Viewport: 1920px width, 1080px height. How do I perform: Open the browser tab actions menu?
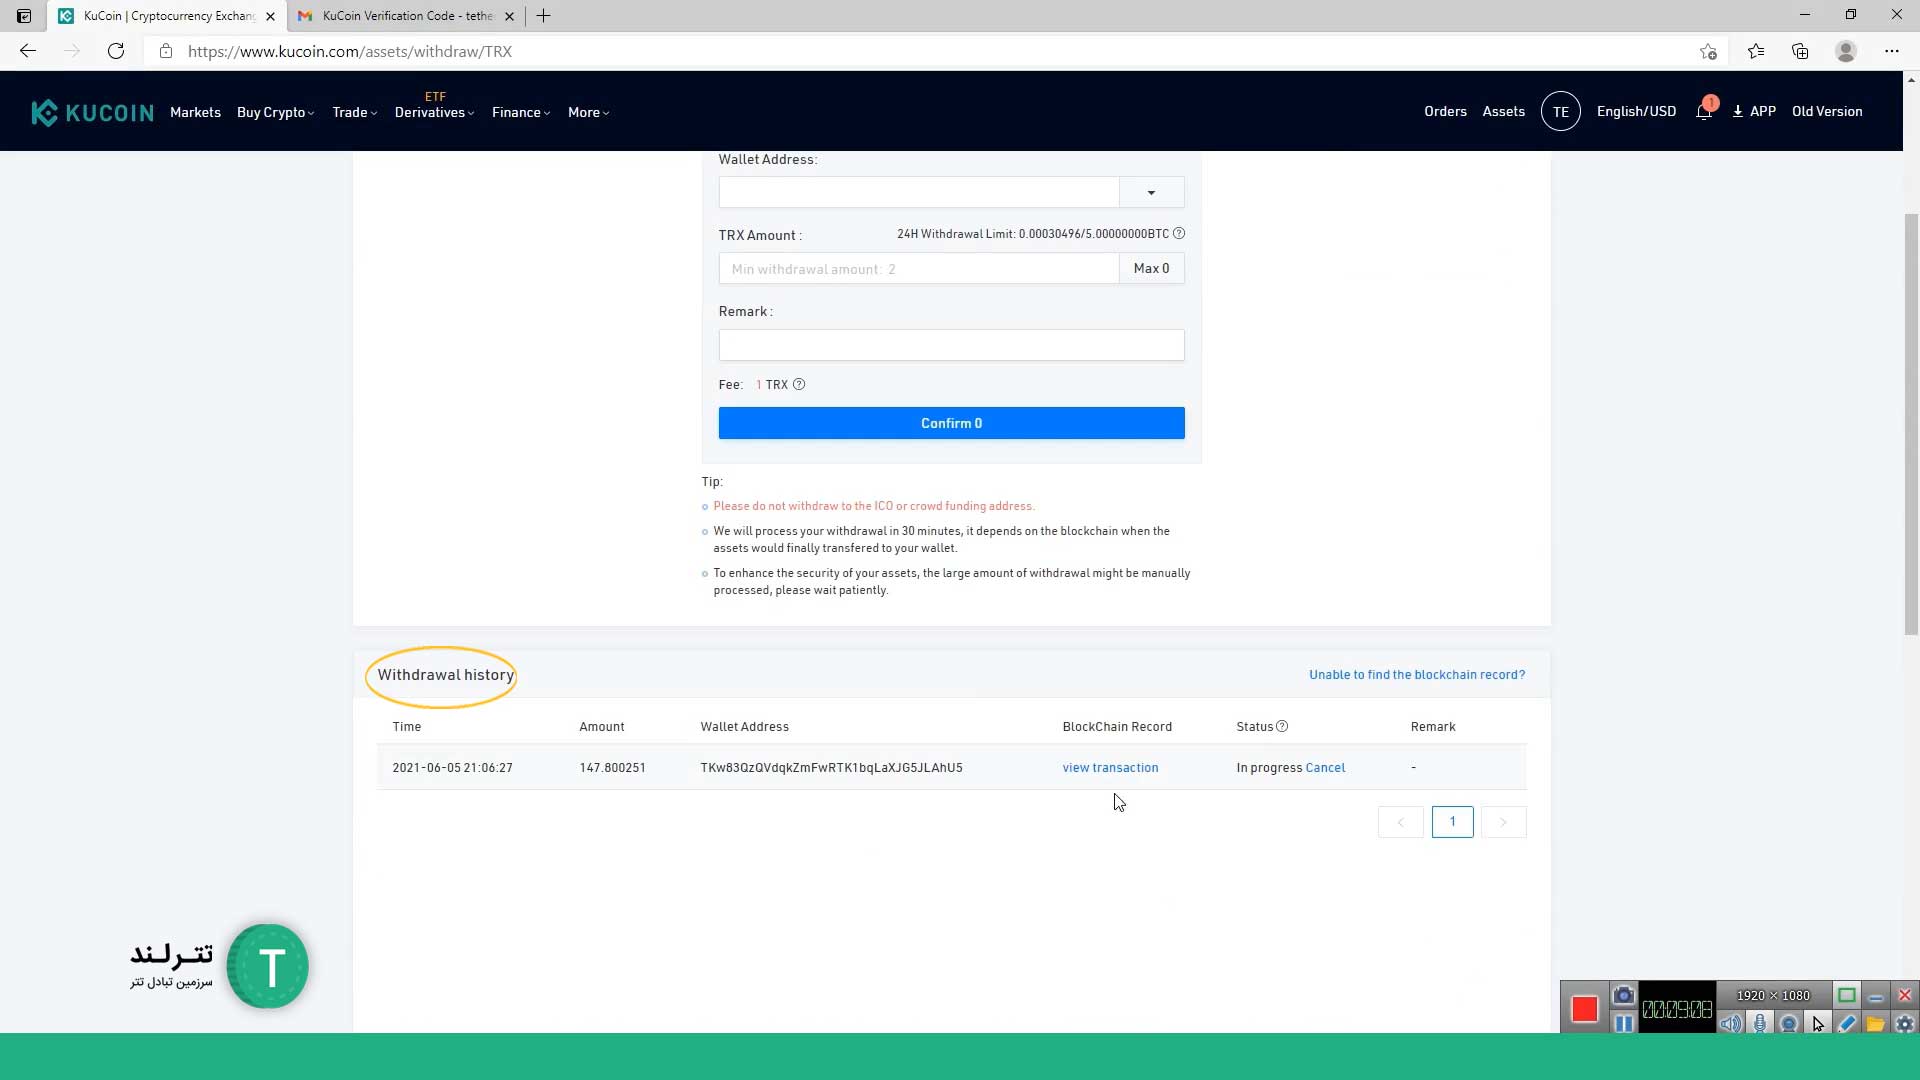coord(24,16)
